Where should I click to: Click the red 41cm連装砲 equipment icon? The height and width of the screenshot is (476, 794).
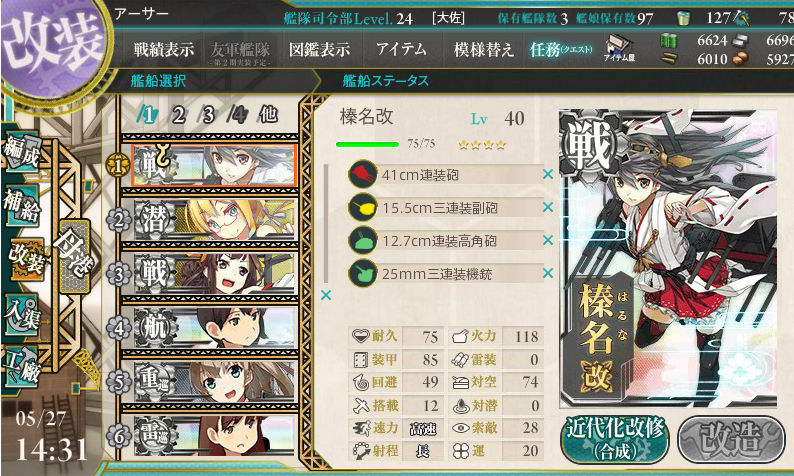[363, 175]
